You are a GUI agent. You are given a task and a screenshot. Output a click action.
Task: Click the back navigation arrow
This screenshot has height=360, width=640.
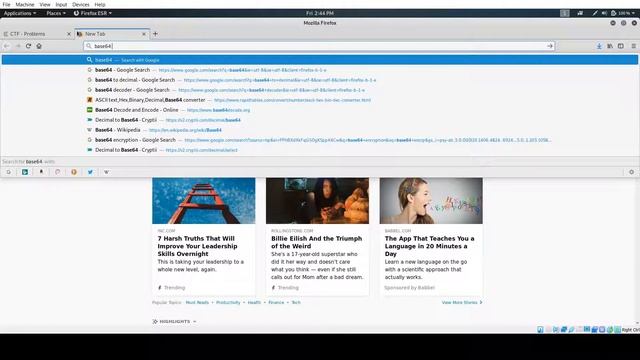point(7,46)
